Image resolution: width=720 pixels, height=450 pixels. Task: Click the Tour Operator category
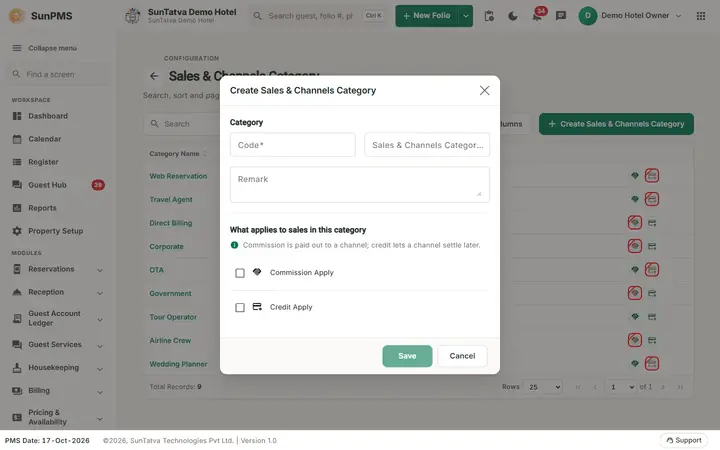(x=173, y=317)
